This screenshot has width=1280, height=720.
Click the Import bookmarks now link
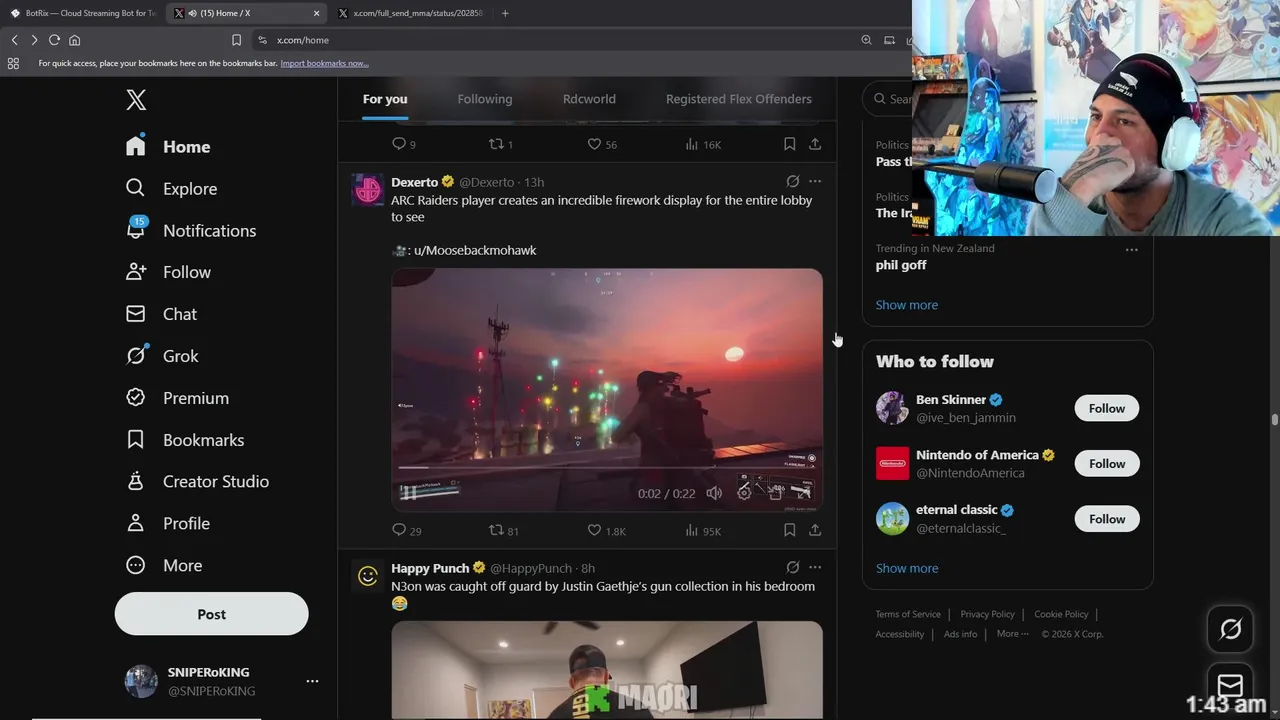(x=324, y=63)
